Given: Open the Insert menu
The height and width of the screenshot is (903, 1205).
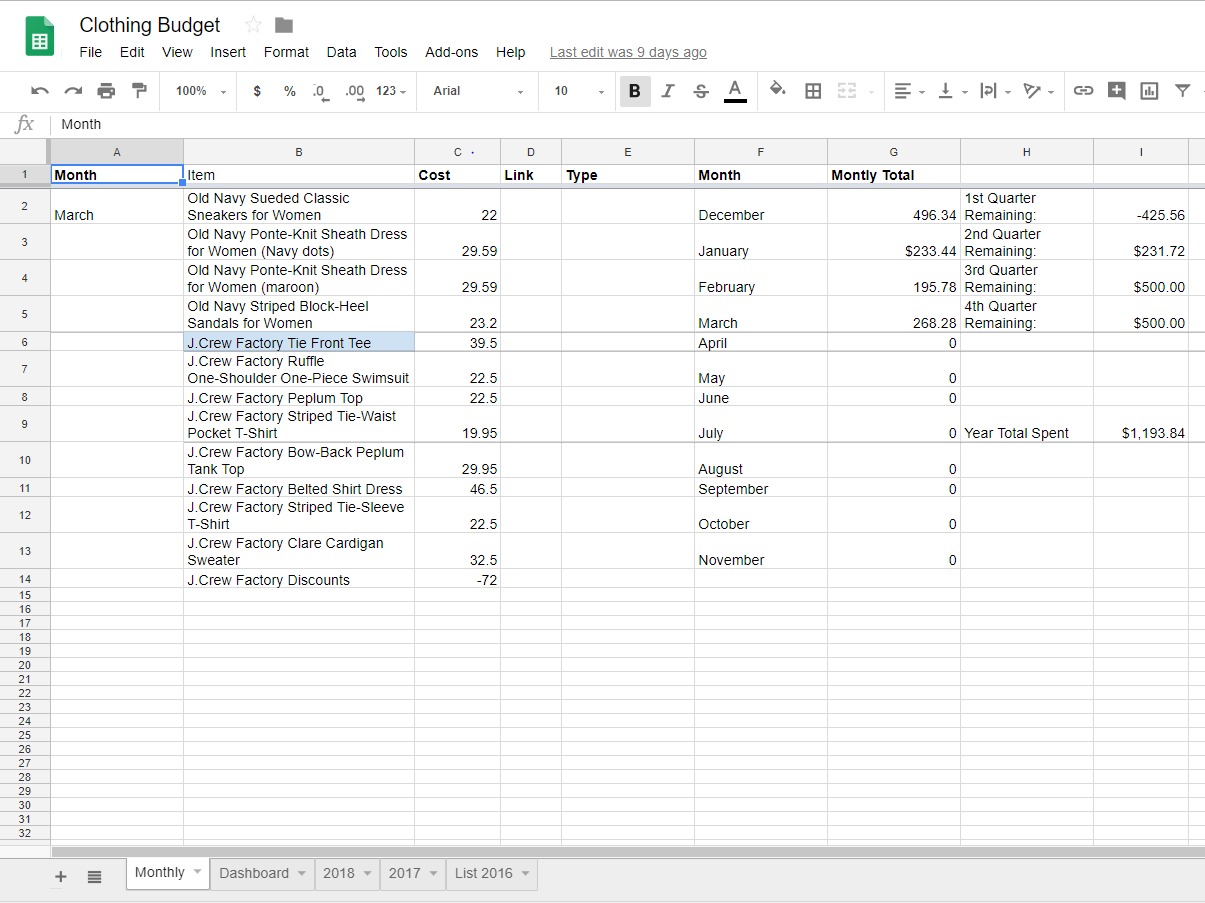Looking at the screenshot, I should (228, 52).
